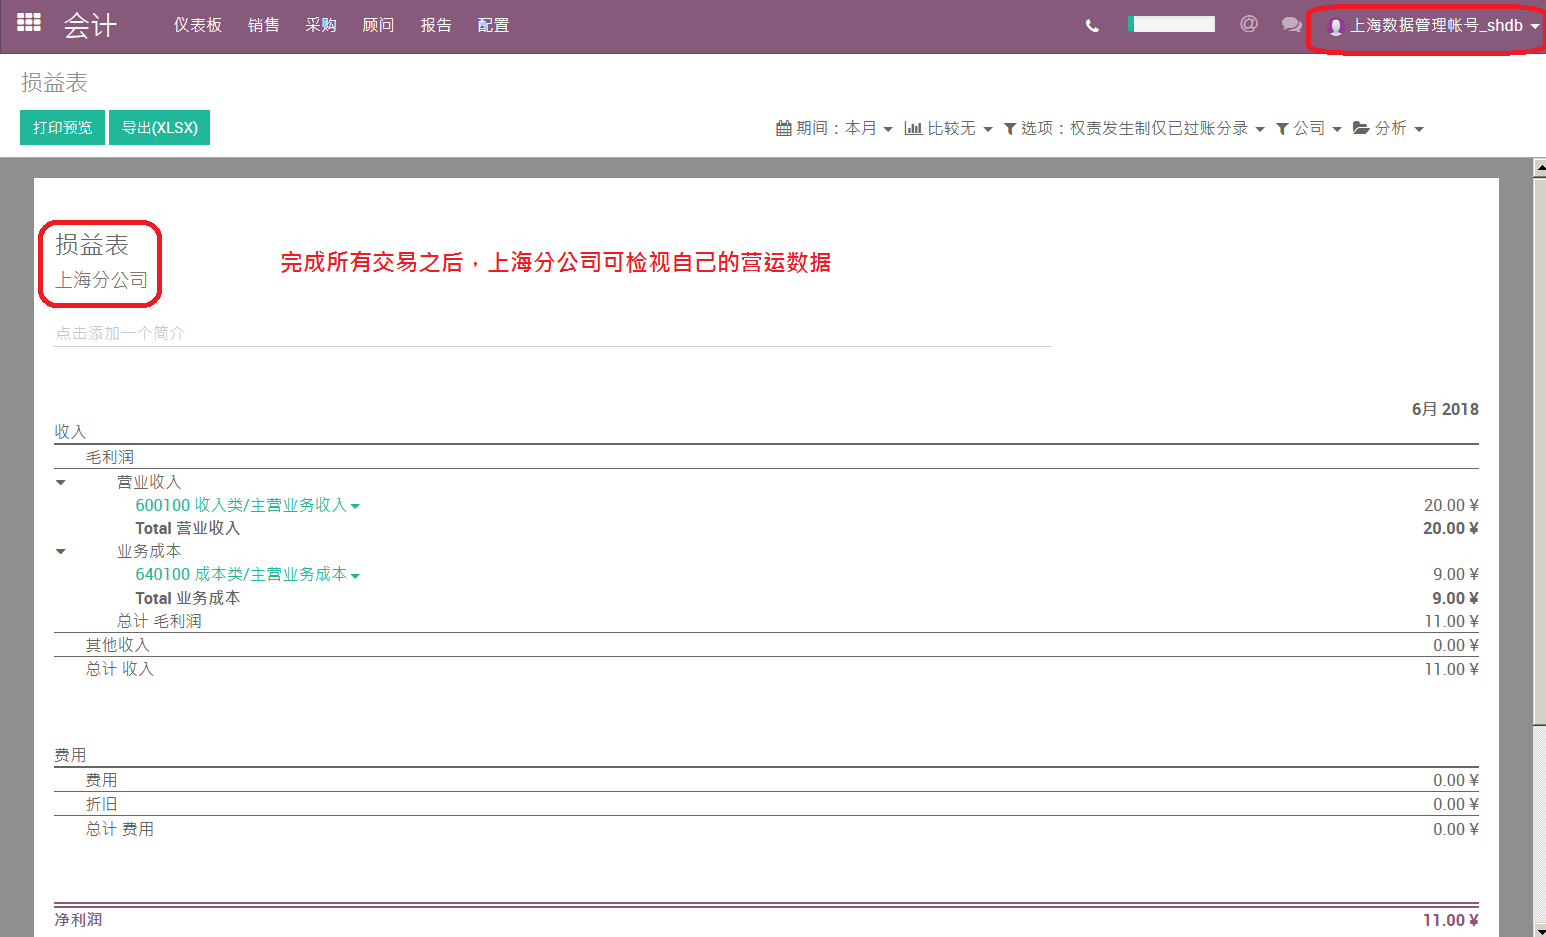Collapse the 营业收入 section arrow

click(61, 483)
